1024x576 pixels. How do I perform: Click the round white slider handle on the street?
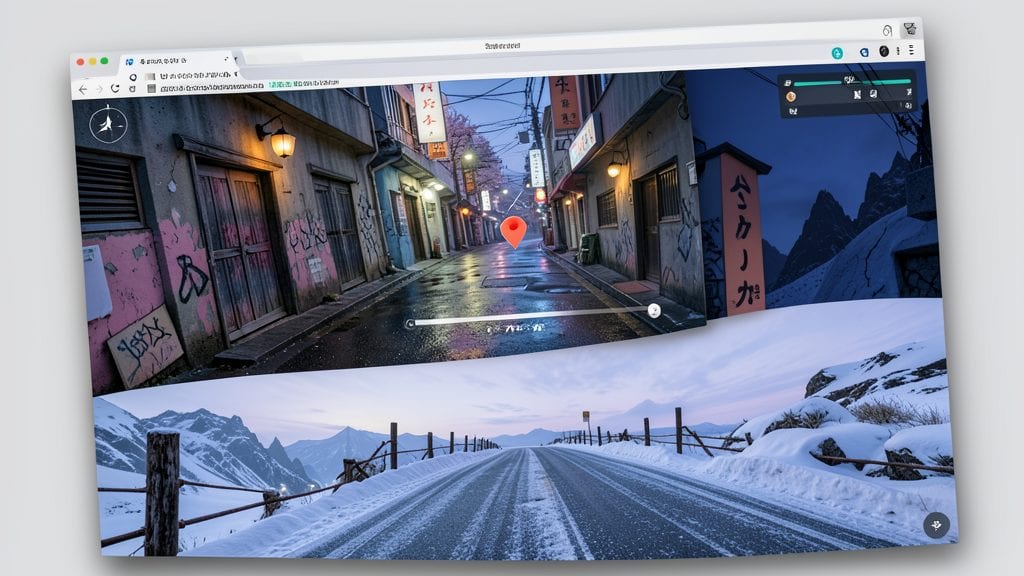pos(654,311)
